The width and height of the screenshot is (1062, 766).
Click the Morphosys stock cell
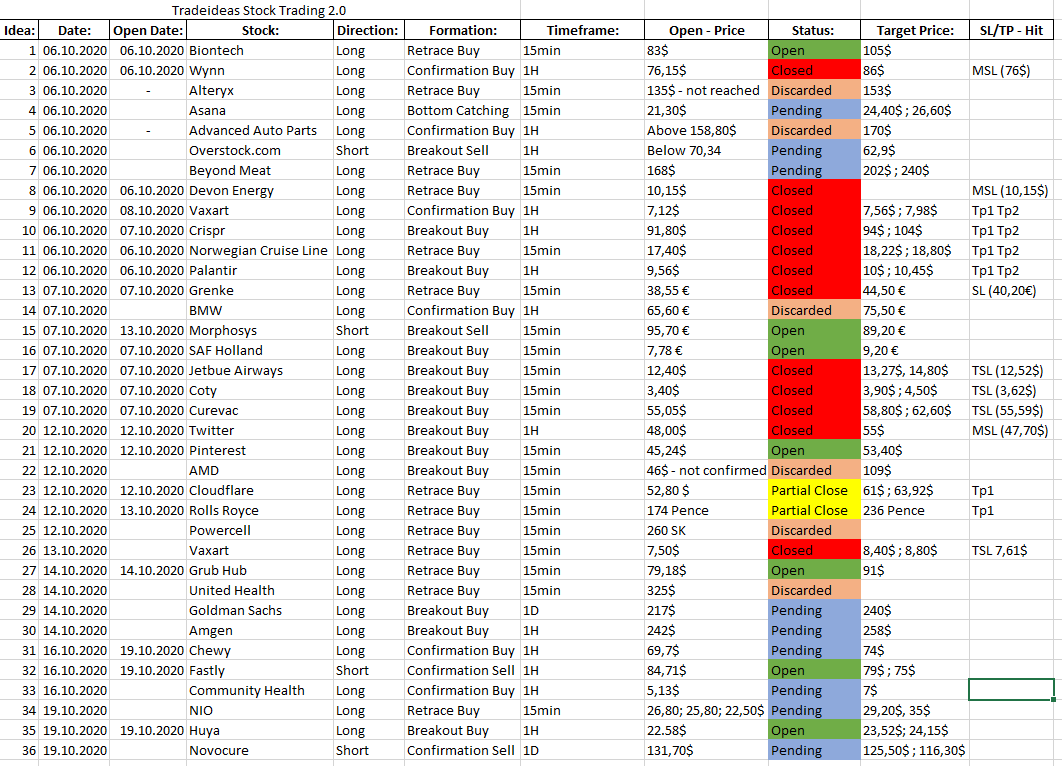(x=260, y=331)
